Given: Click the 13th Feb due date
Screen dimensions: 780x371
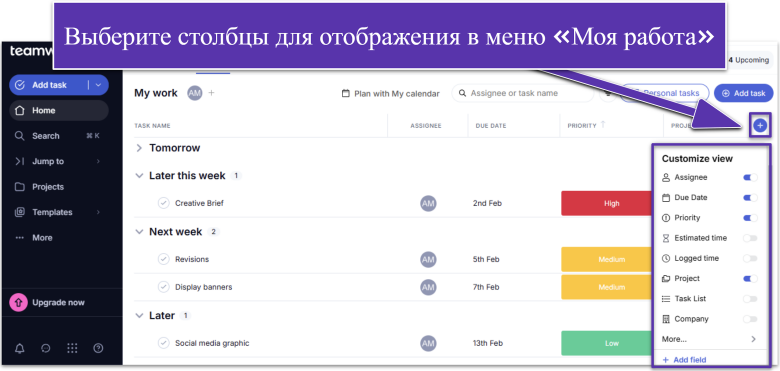Looking at the screenshot, I should [488, 343].
